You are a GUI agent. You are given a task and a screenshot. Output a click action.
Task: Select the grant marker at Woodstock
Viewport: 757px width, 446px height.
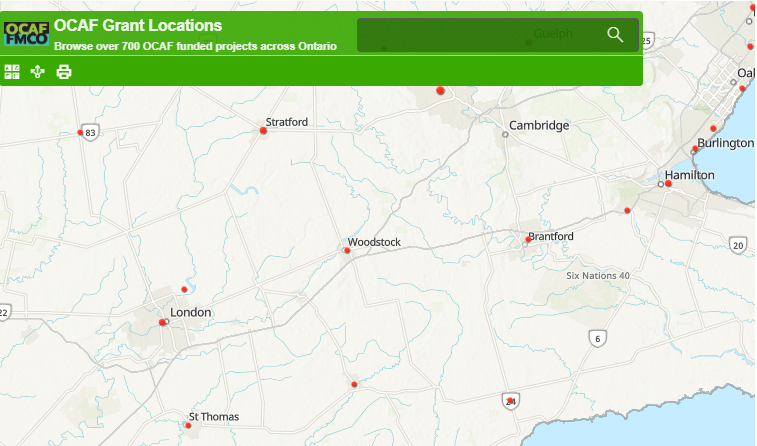coord(347,251)
